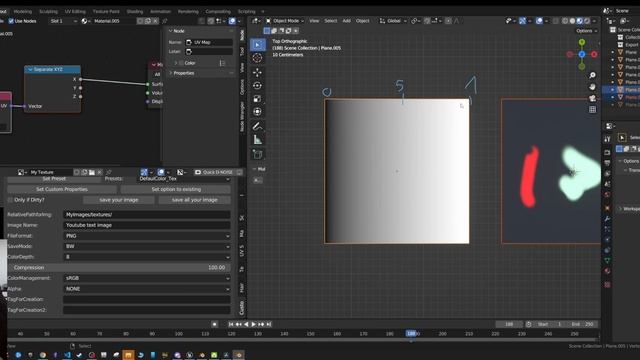Click the red X axis gizmo ball

tap(594, 54)
